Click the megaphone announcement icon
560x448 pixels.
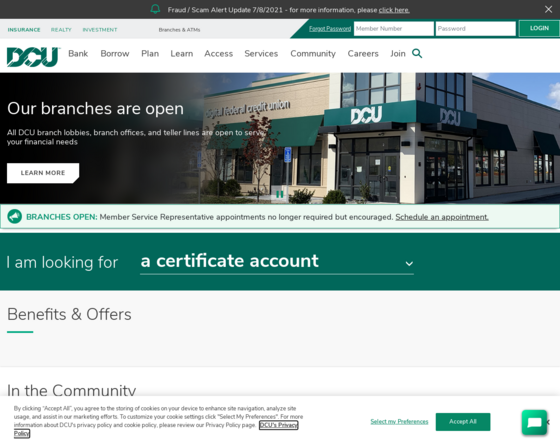tap(15, 216)
